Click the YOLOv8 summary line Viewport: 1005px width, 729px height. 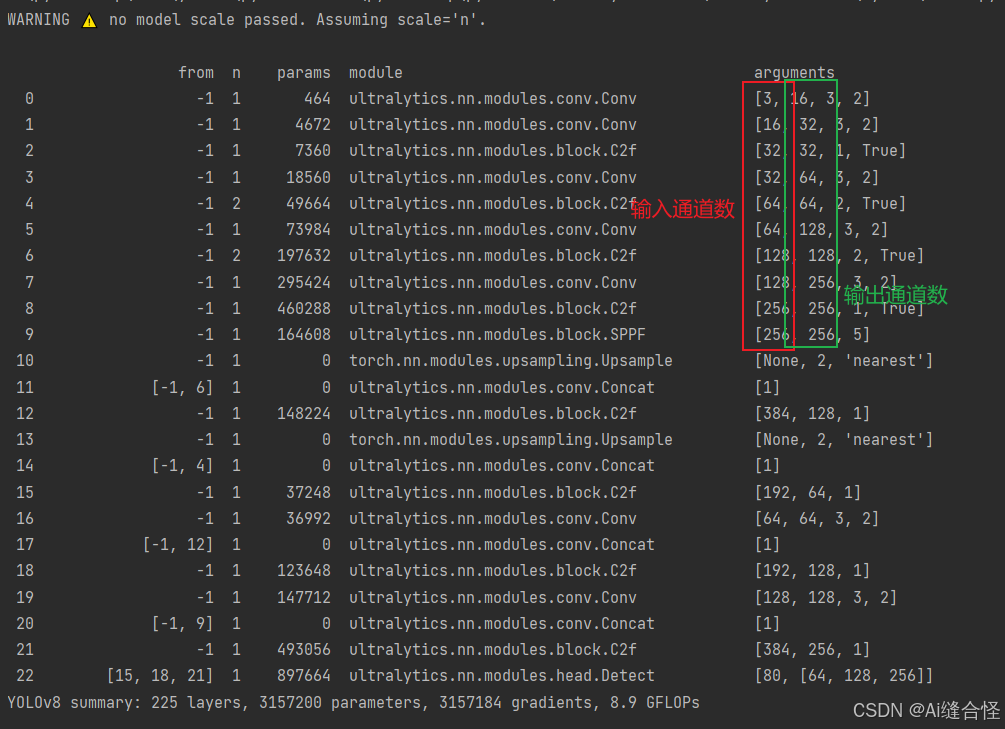[x=353, y=702]
